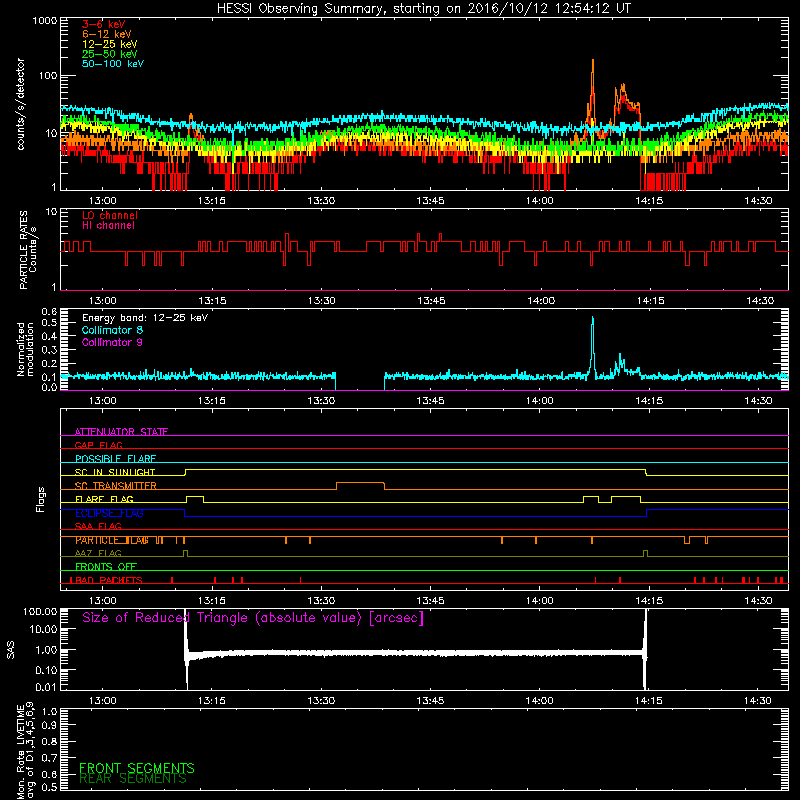
Task: Click the 13:15 time label under the modulation panel
Action: 212,401
